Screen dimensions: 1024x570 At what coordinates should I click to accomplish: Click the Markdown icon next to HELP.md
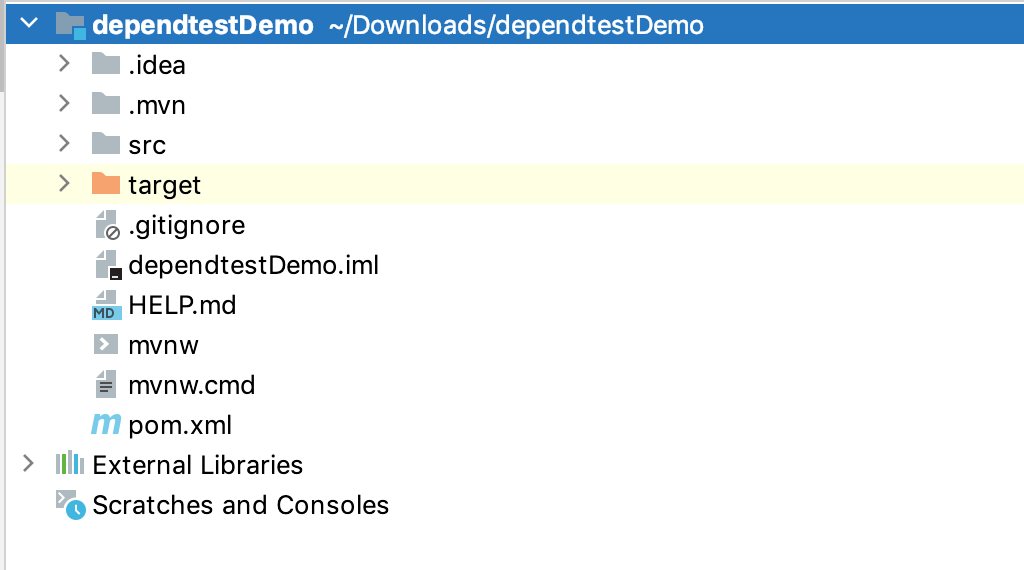[x=106, y=305]
